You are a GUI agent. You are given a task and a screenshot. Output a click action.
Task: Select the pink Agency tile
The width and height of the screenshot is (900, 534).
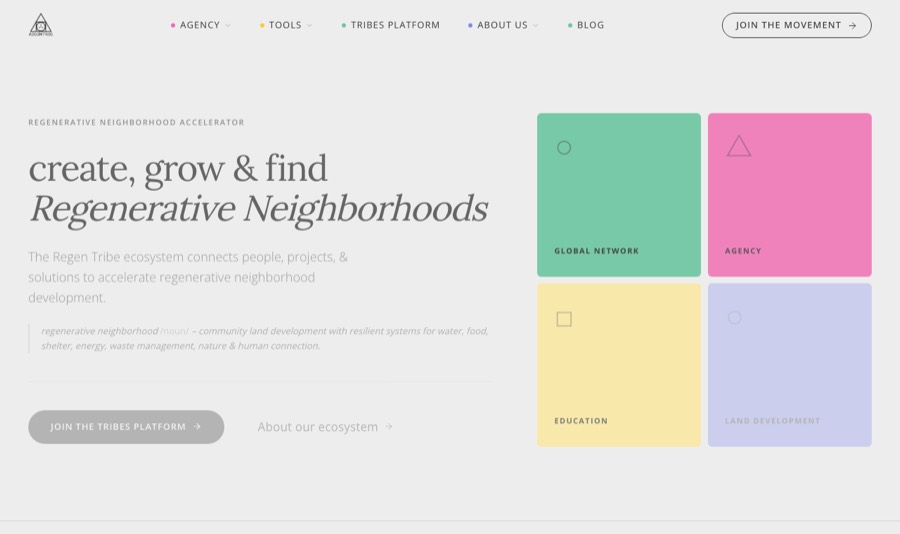tap(790, 195)
